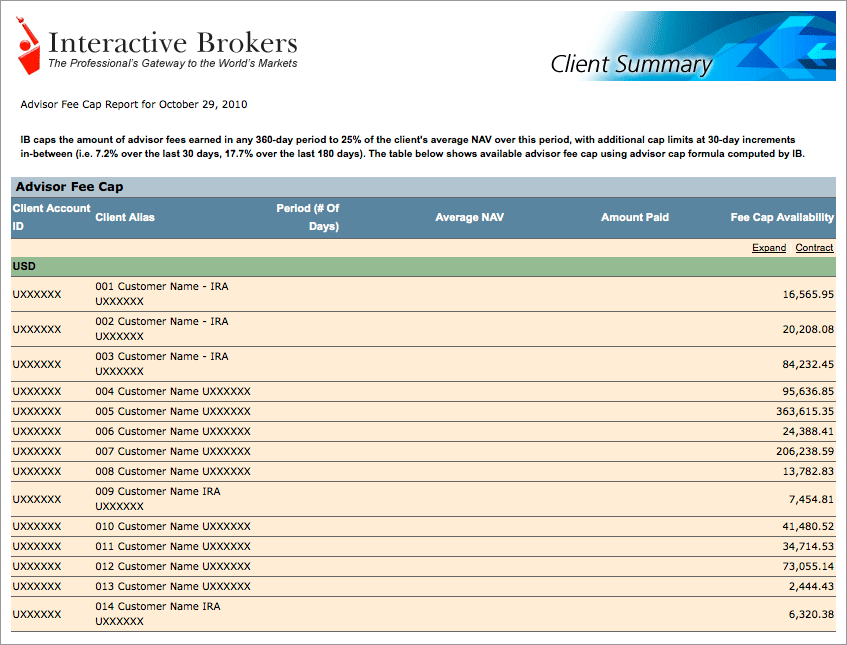Click fee cap value 24,388.41
This screenshot has width=847, height=645.
click(808, 431)
